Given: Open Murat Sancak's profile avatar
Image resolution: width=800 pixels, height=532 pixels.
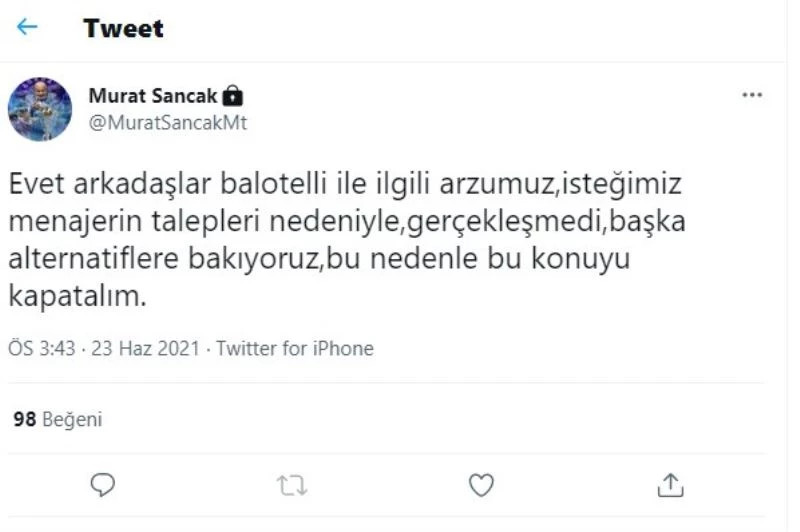Looking at the screenshot, I should coord(40,109).
